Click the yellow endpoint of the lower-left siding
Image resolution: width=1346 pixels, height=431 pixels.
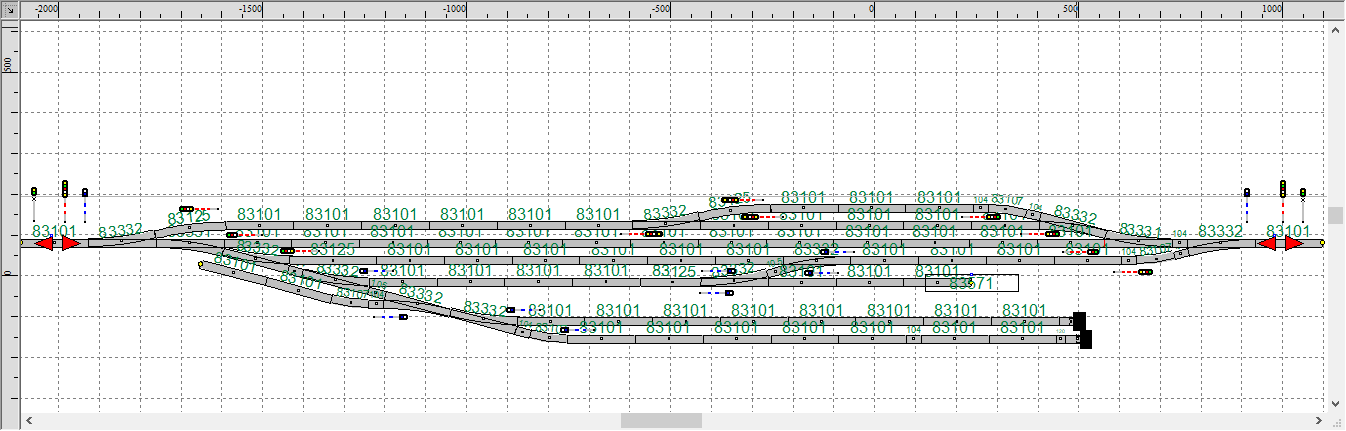[201, 264]
